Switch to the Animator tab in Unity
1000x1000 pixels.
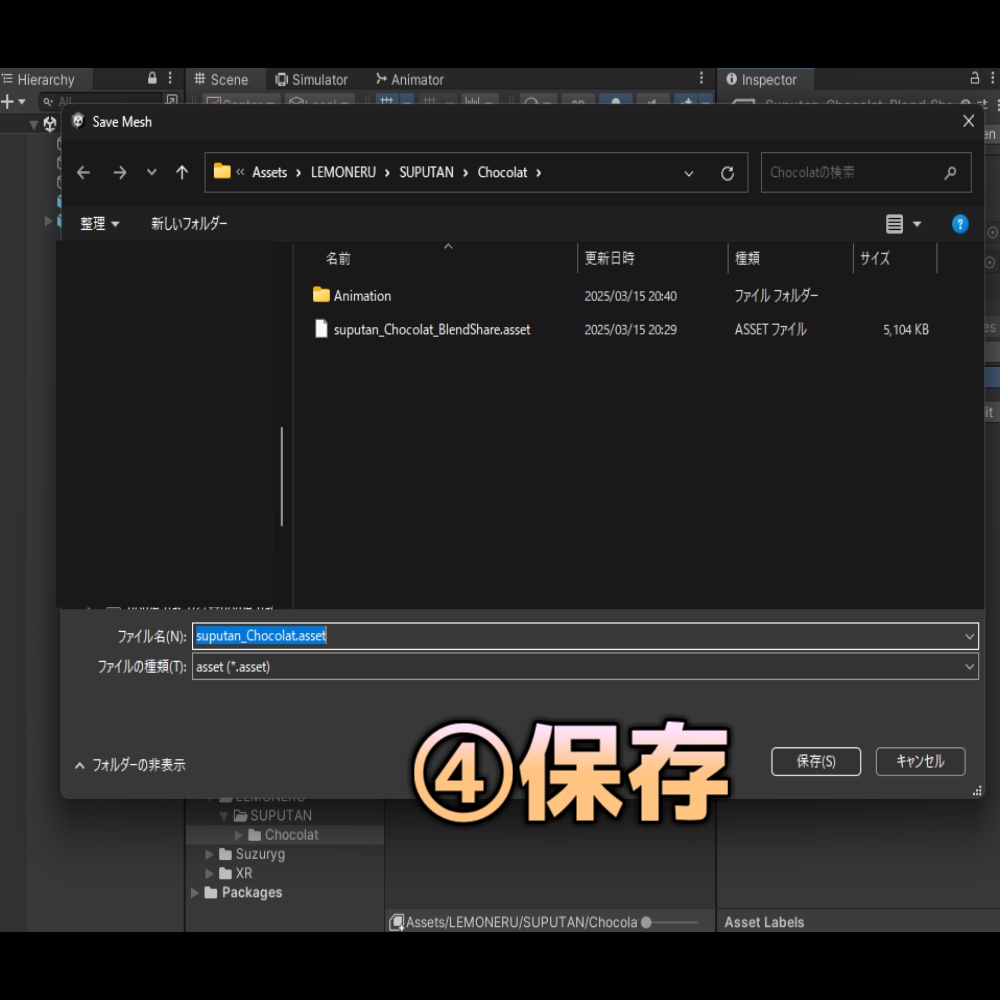pyautogui.click(x=409, y=79)
